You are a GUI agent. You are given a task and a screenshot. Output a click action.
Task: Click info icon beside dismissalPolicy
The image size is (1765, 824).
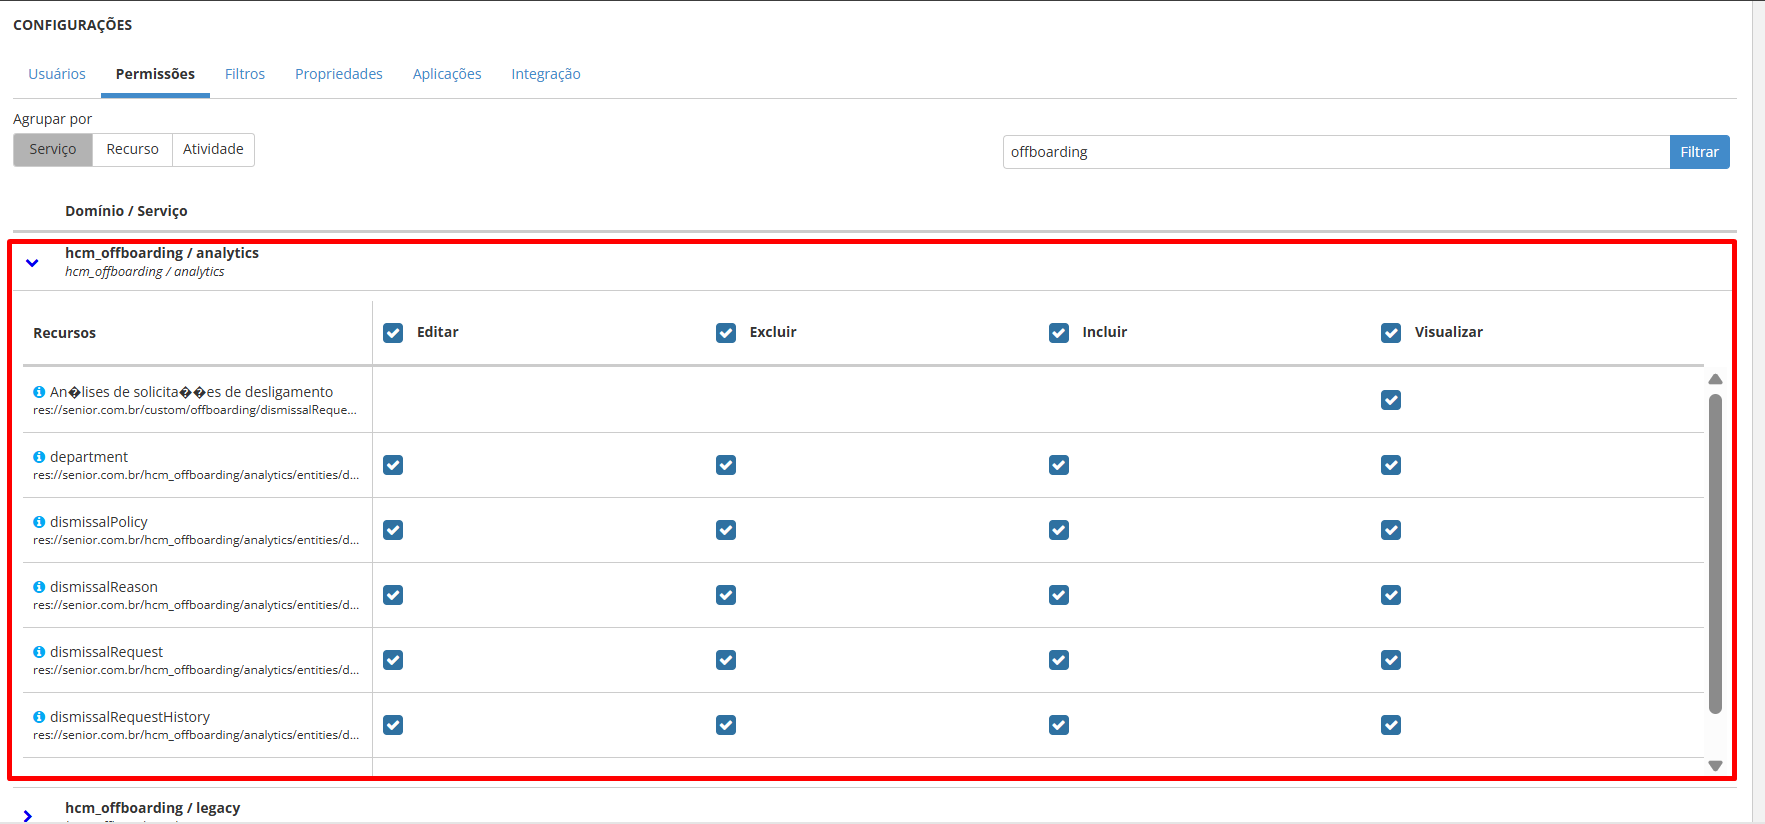(39, 522)
